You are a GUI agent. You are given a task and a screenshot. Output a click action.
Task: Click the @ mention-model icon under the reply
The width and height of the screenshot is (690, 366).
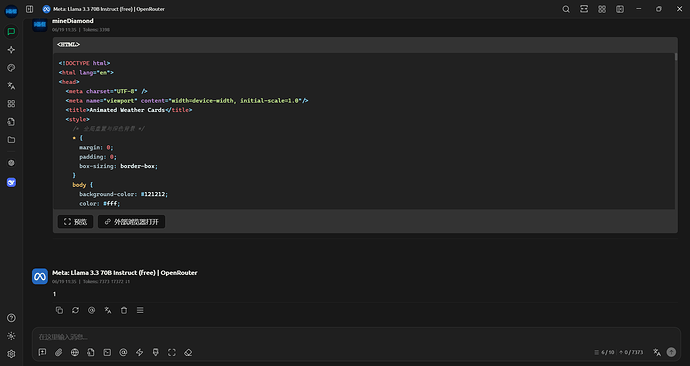(x=92, y=310)
